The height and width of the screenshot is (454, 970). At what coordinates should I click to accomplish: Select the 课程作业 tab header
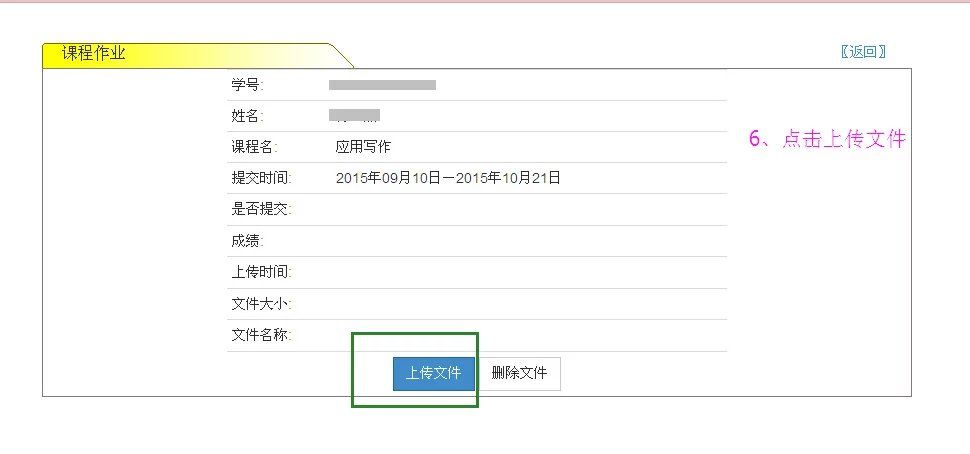[93, 54]
